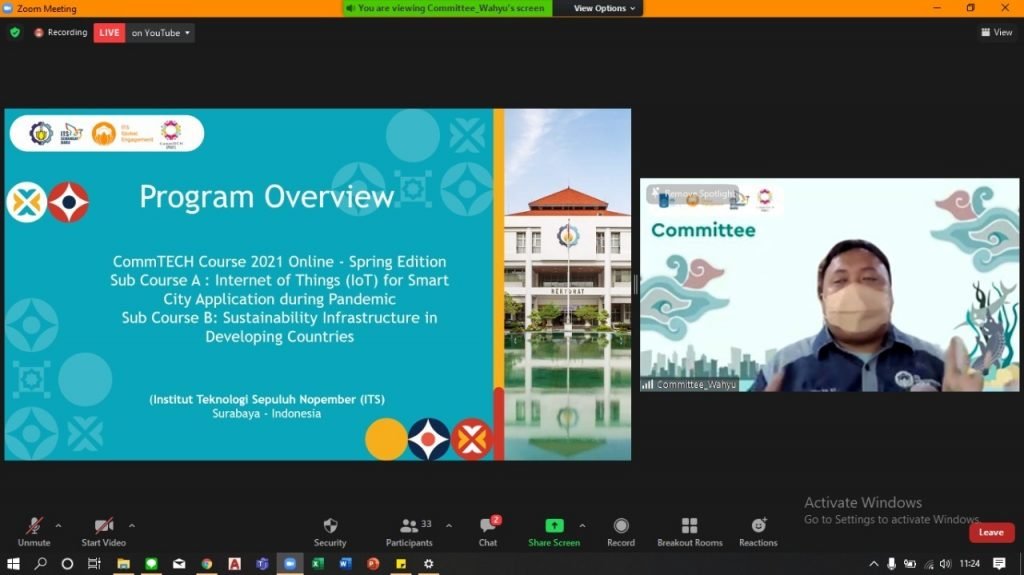Open the green LINE app in taskbar
Screen dimensions: 1024x575
pos(152,563)
